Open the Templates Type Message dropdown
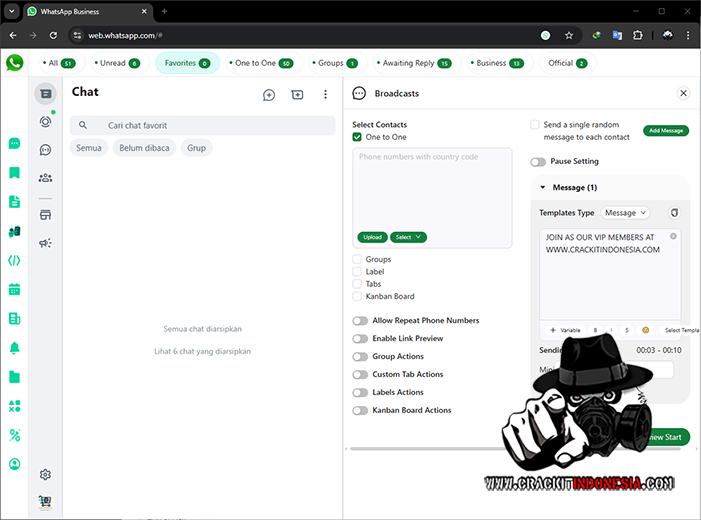701x520 pixels. coord(625,213)
